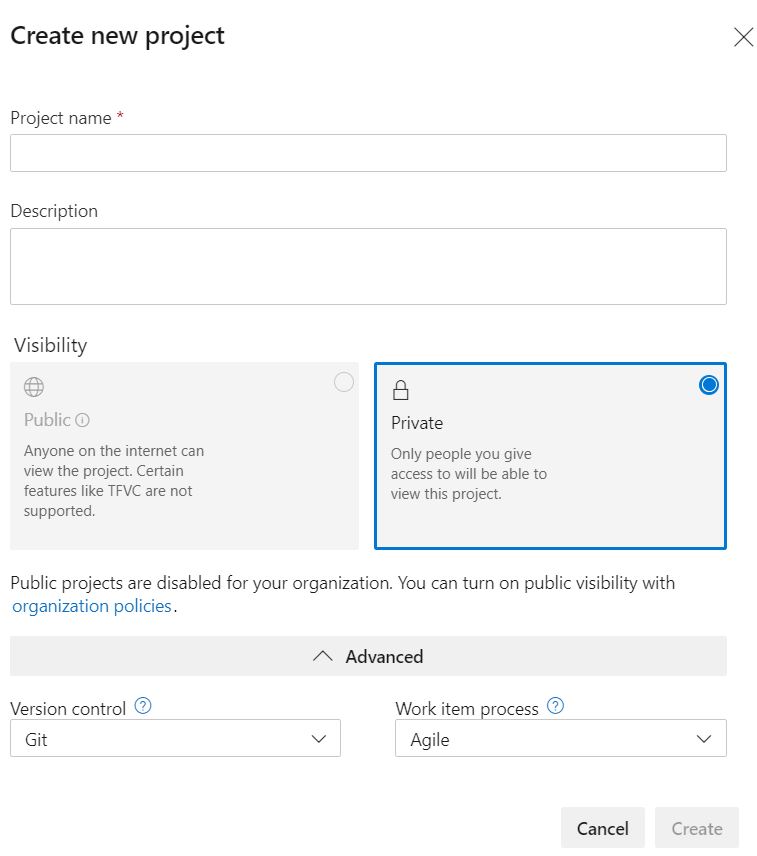Click inside the Project name field
Screen dimensions: 757x856
tap(368, 152)
